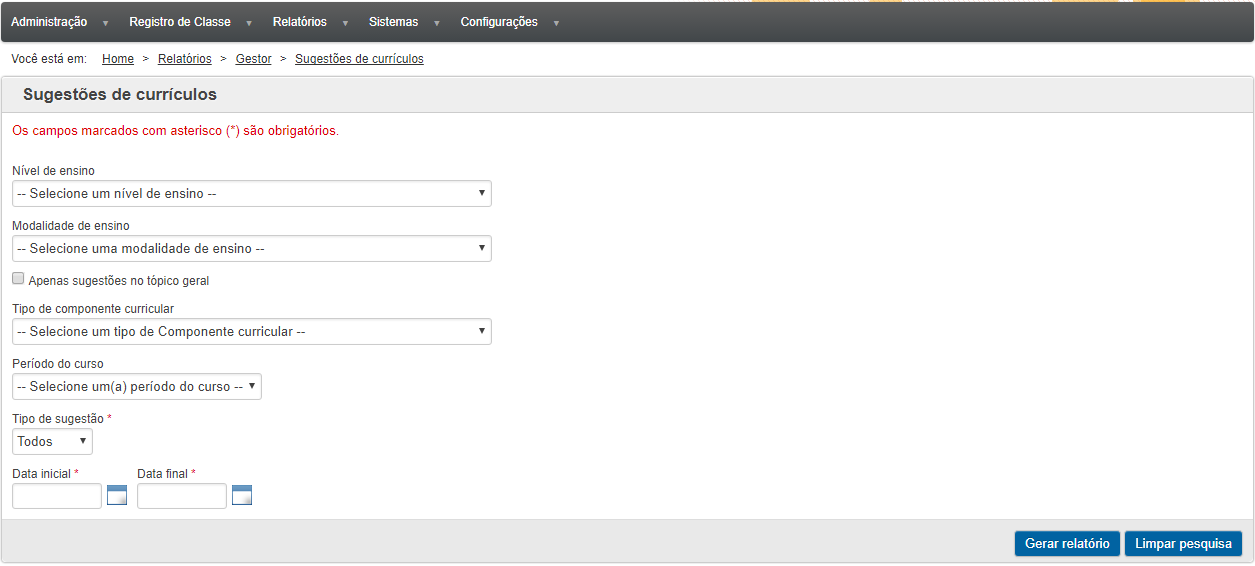Open the Data final calendar picker icon
The height and width of the screenshot is (566, 1255).
tap(242, 495)
